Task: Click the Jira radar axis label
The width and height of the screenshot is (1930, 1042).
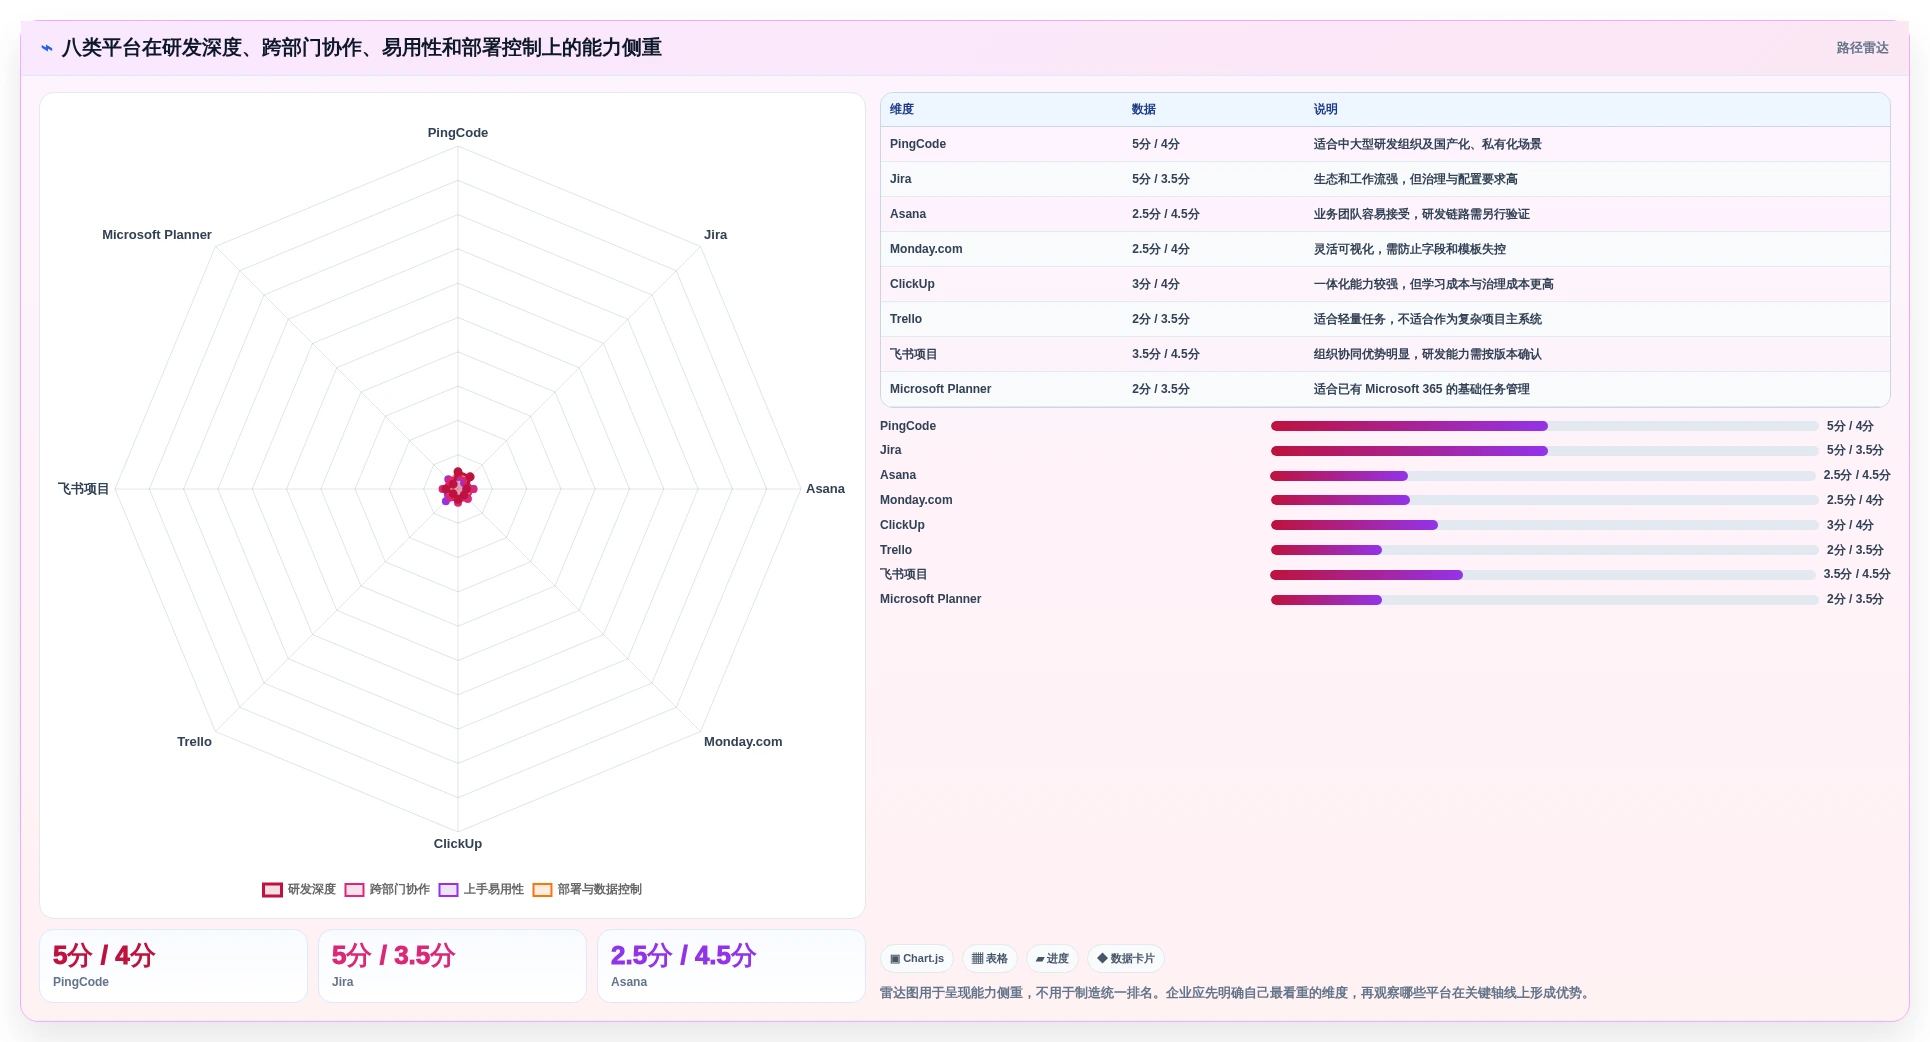Action: [715, 235]
